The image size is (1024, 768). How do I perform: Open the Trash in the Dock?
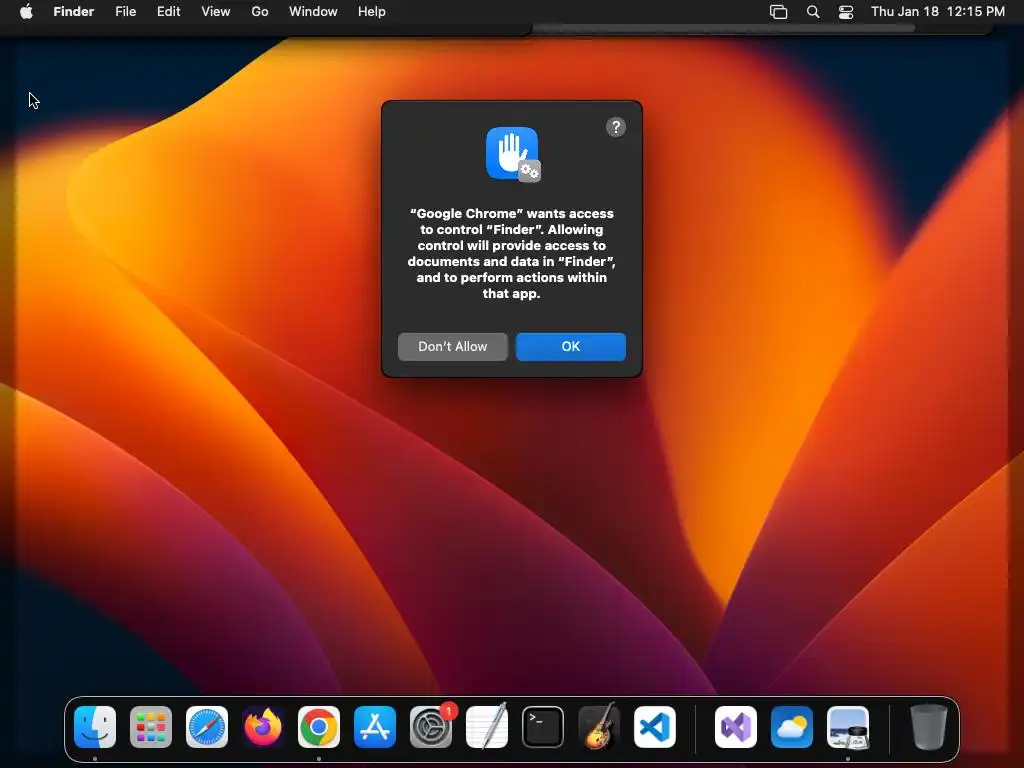[928, 726]
